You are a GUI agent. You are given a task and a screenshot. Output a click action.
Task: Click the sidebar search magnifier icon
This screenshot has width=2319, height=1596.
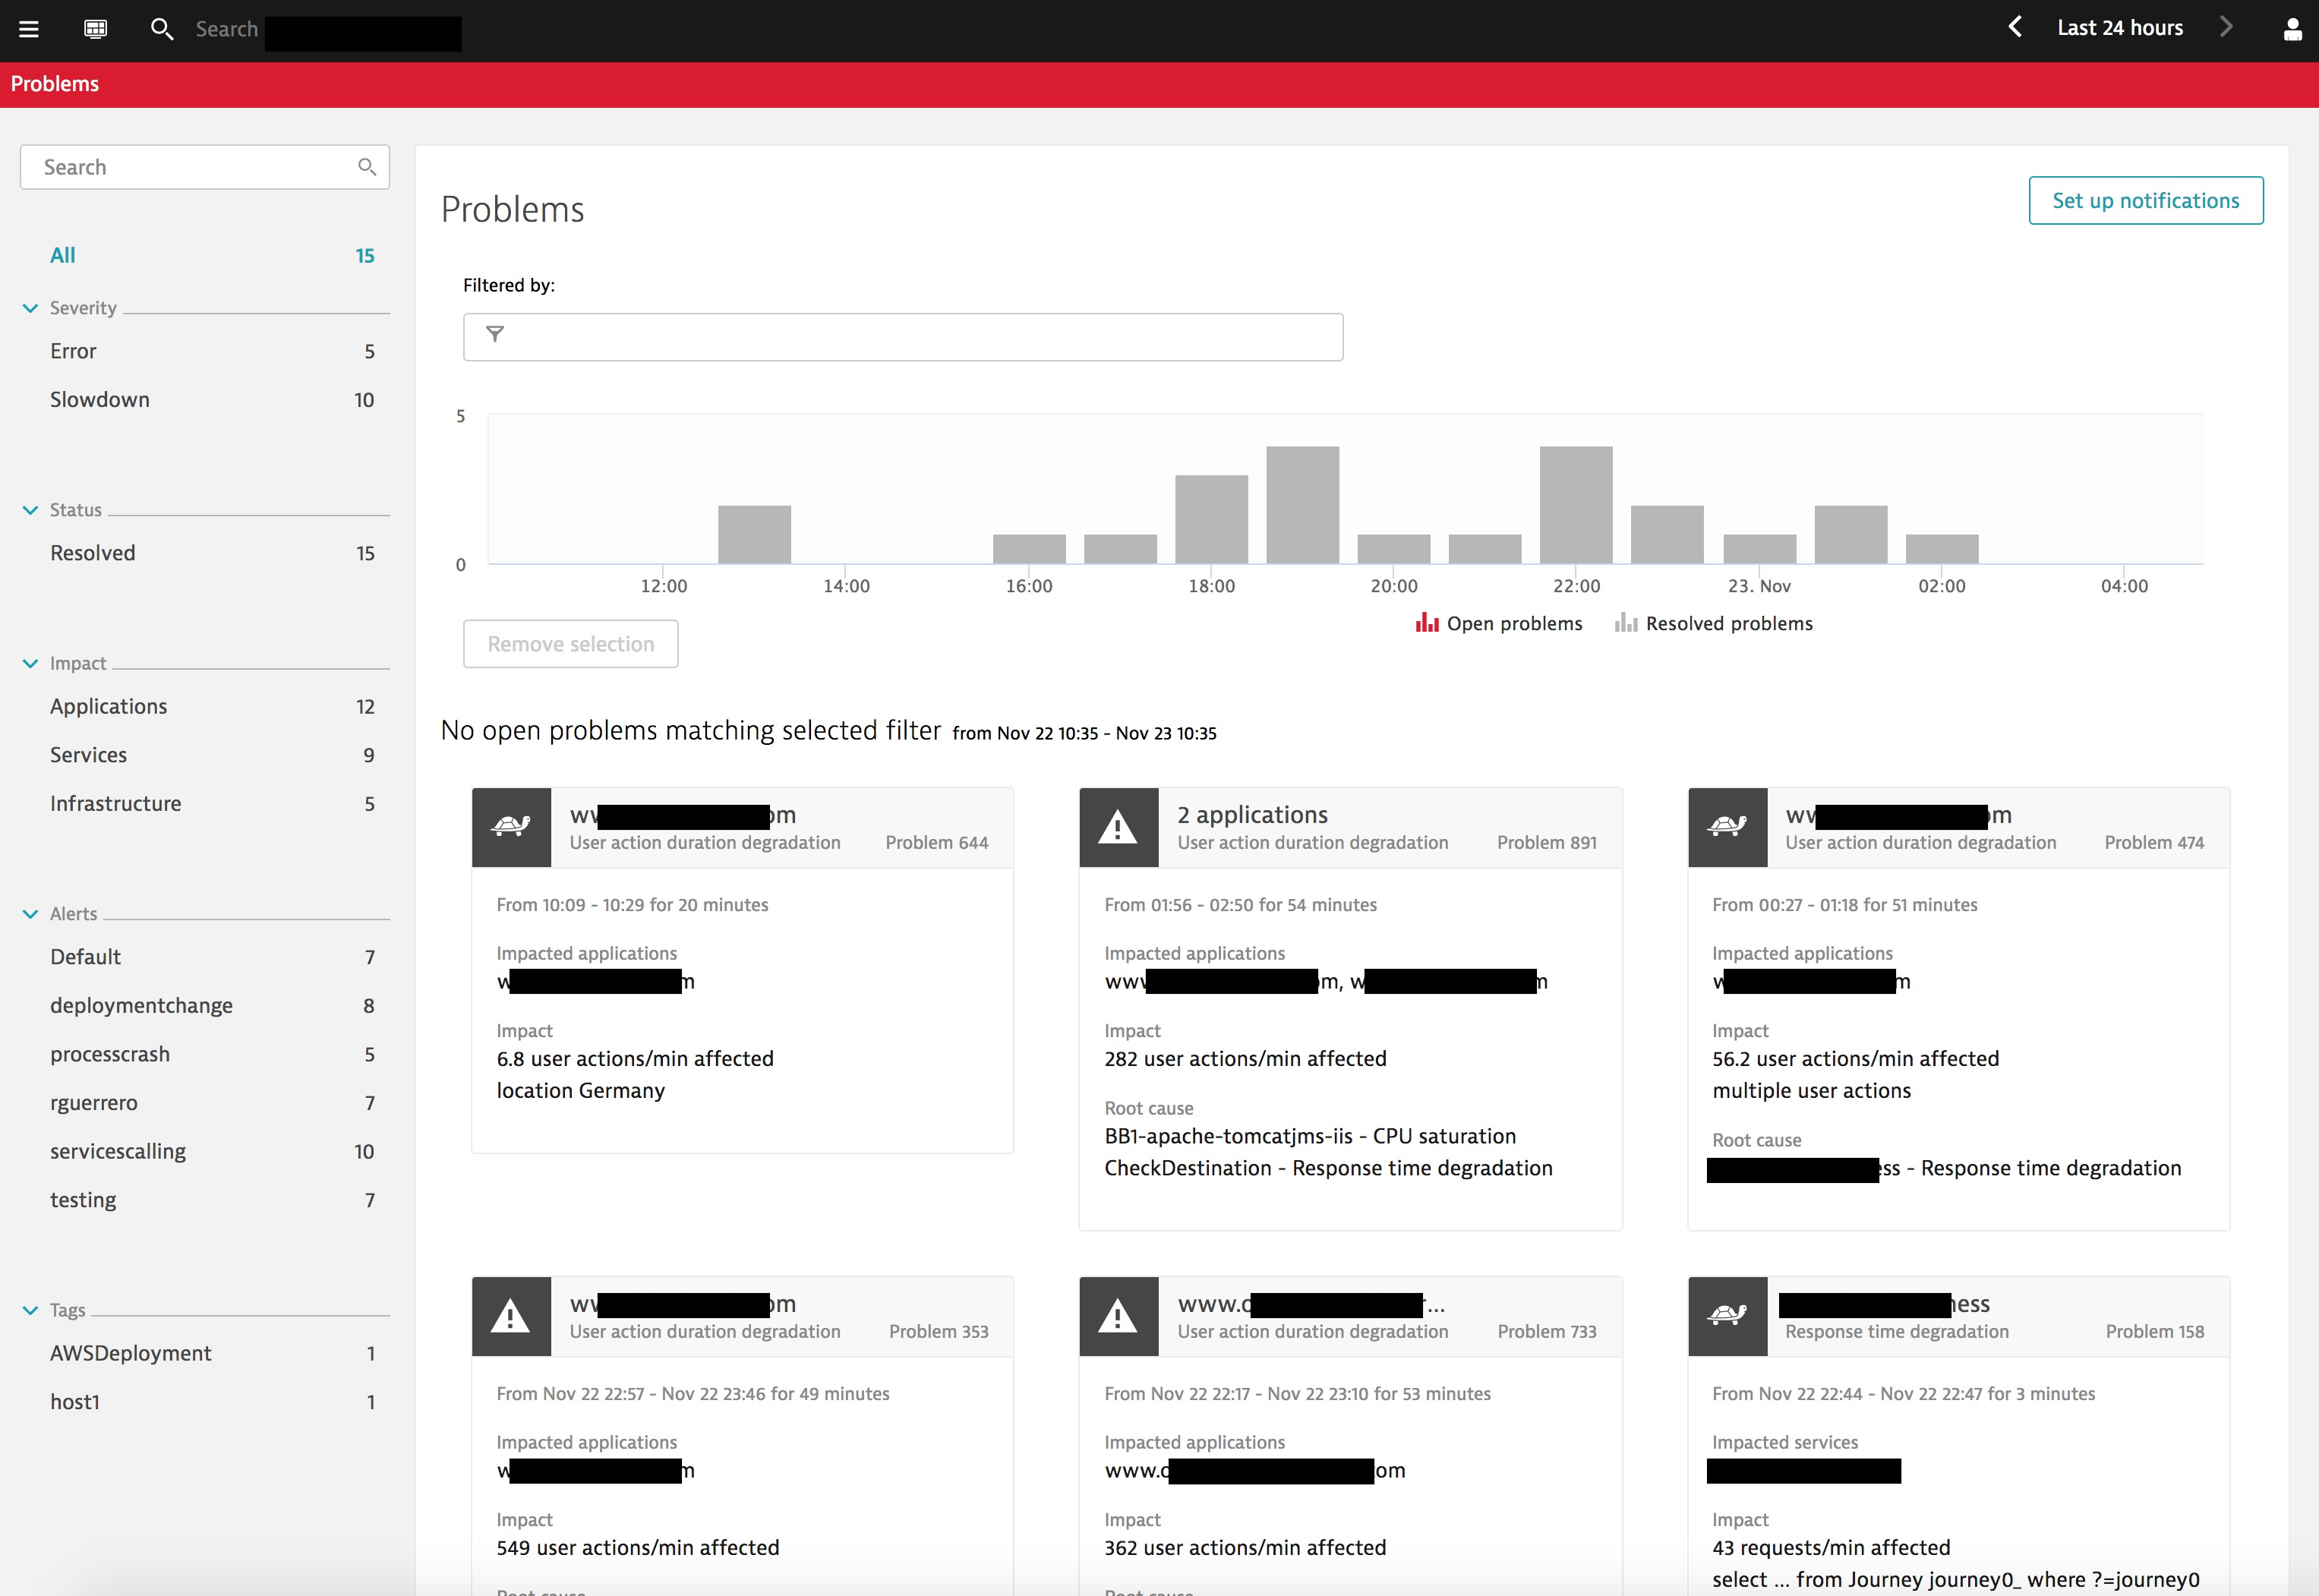367,167
